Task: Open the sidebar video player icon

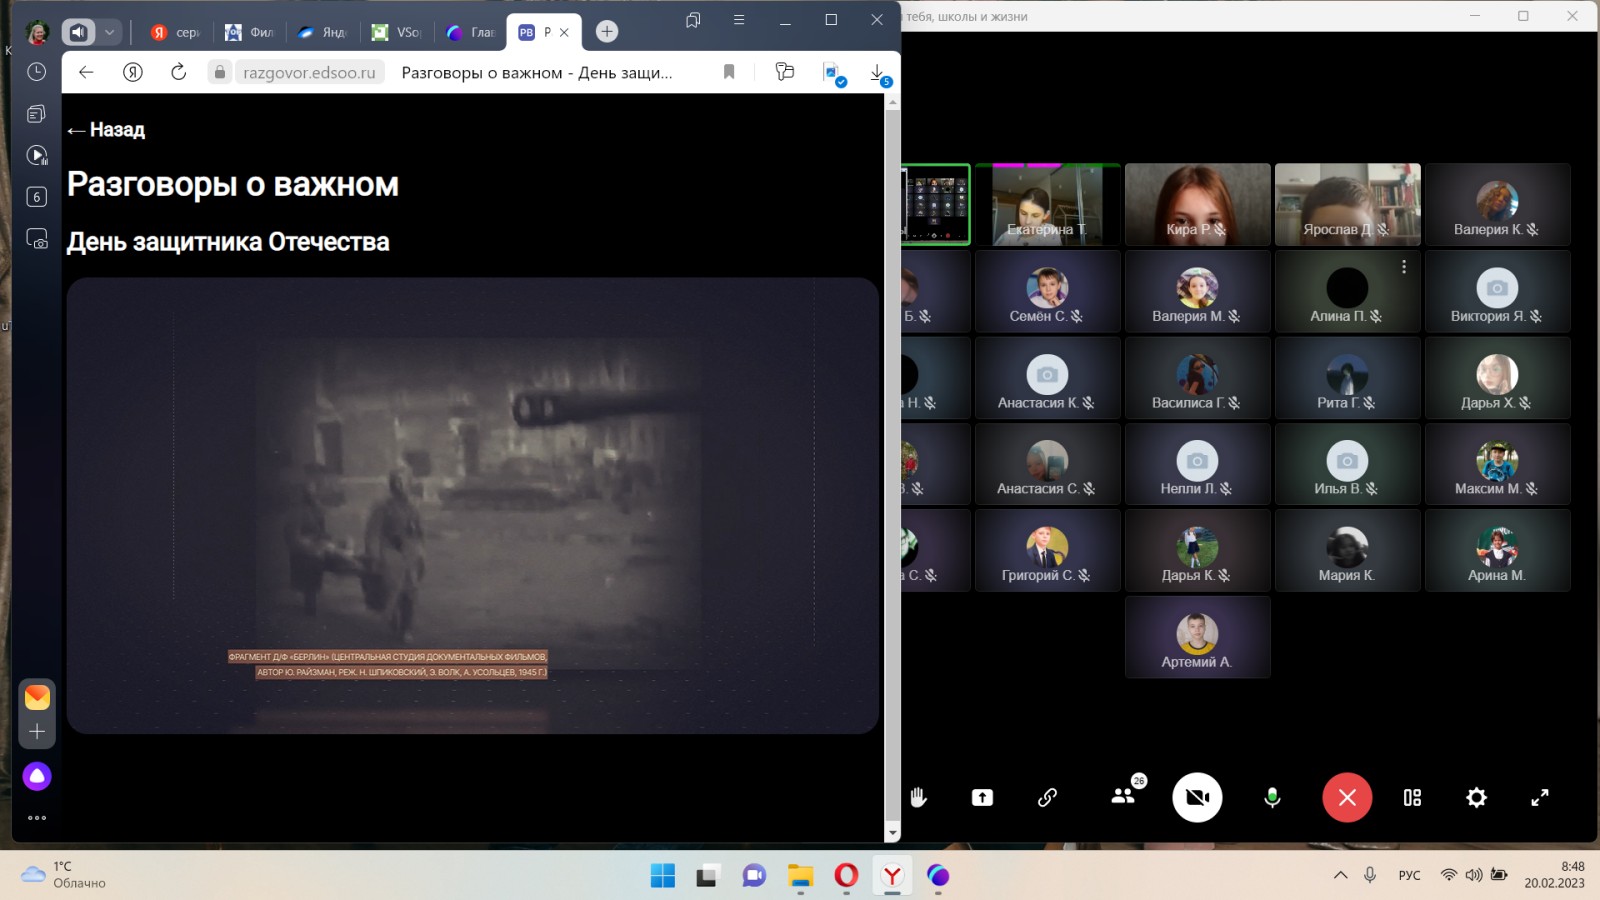Action: click(36, 155)
